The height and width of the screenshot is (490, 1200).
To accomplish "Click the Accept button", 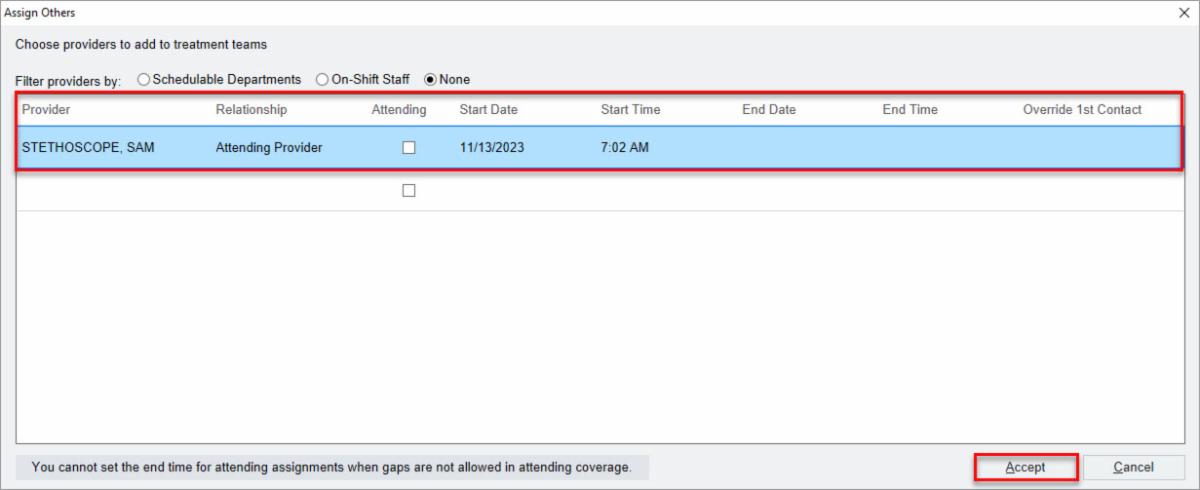I will pos(1026,467).
